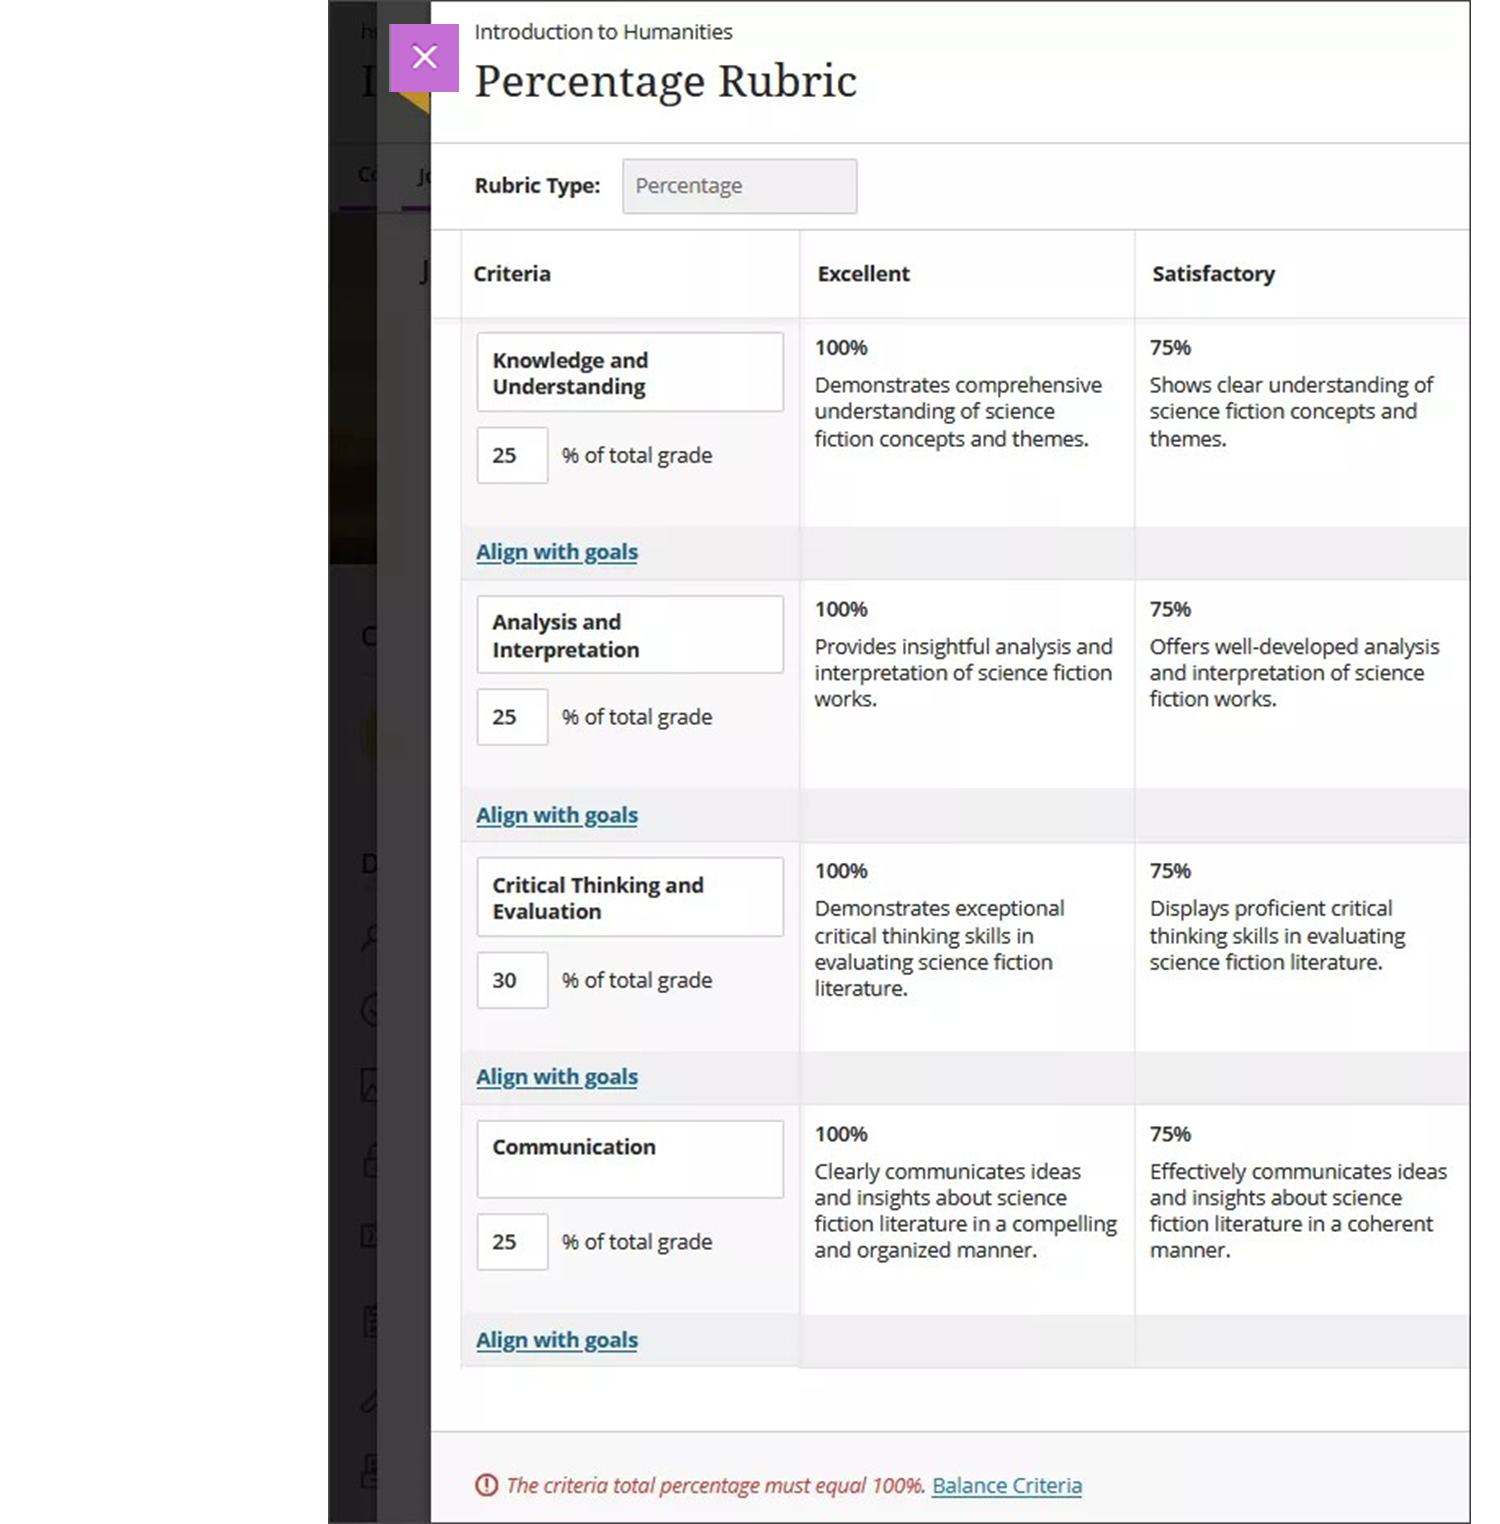Click Align with goals under Analysis and Interpretation
The width and height of the screenshot is (1500, 1524).
556,814
